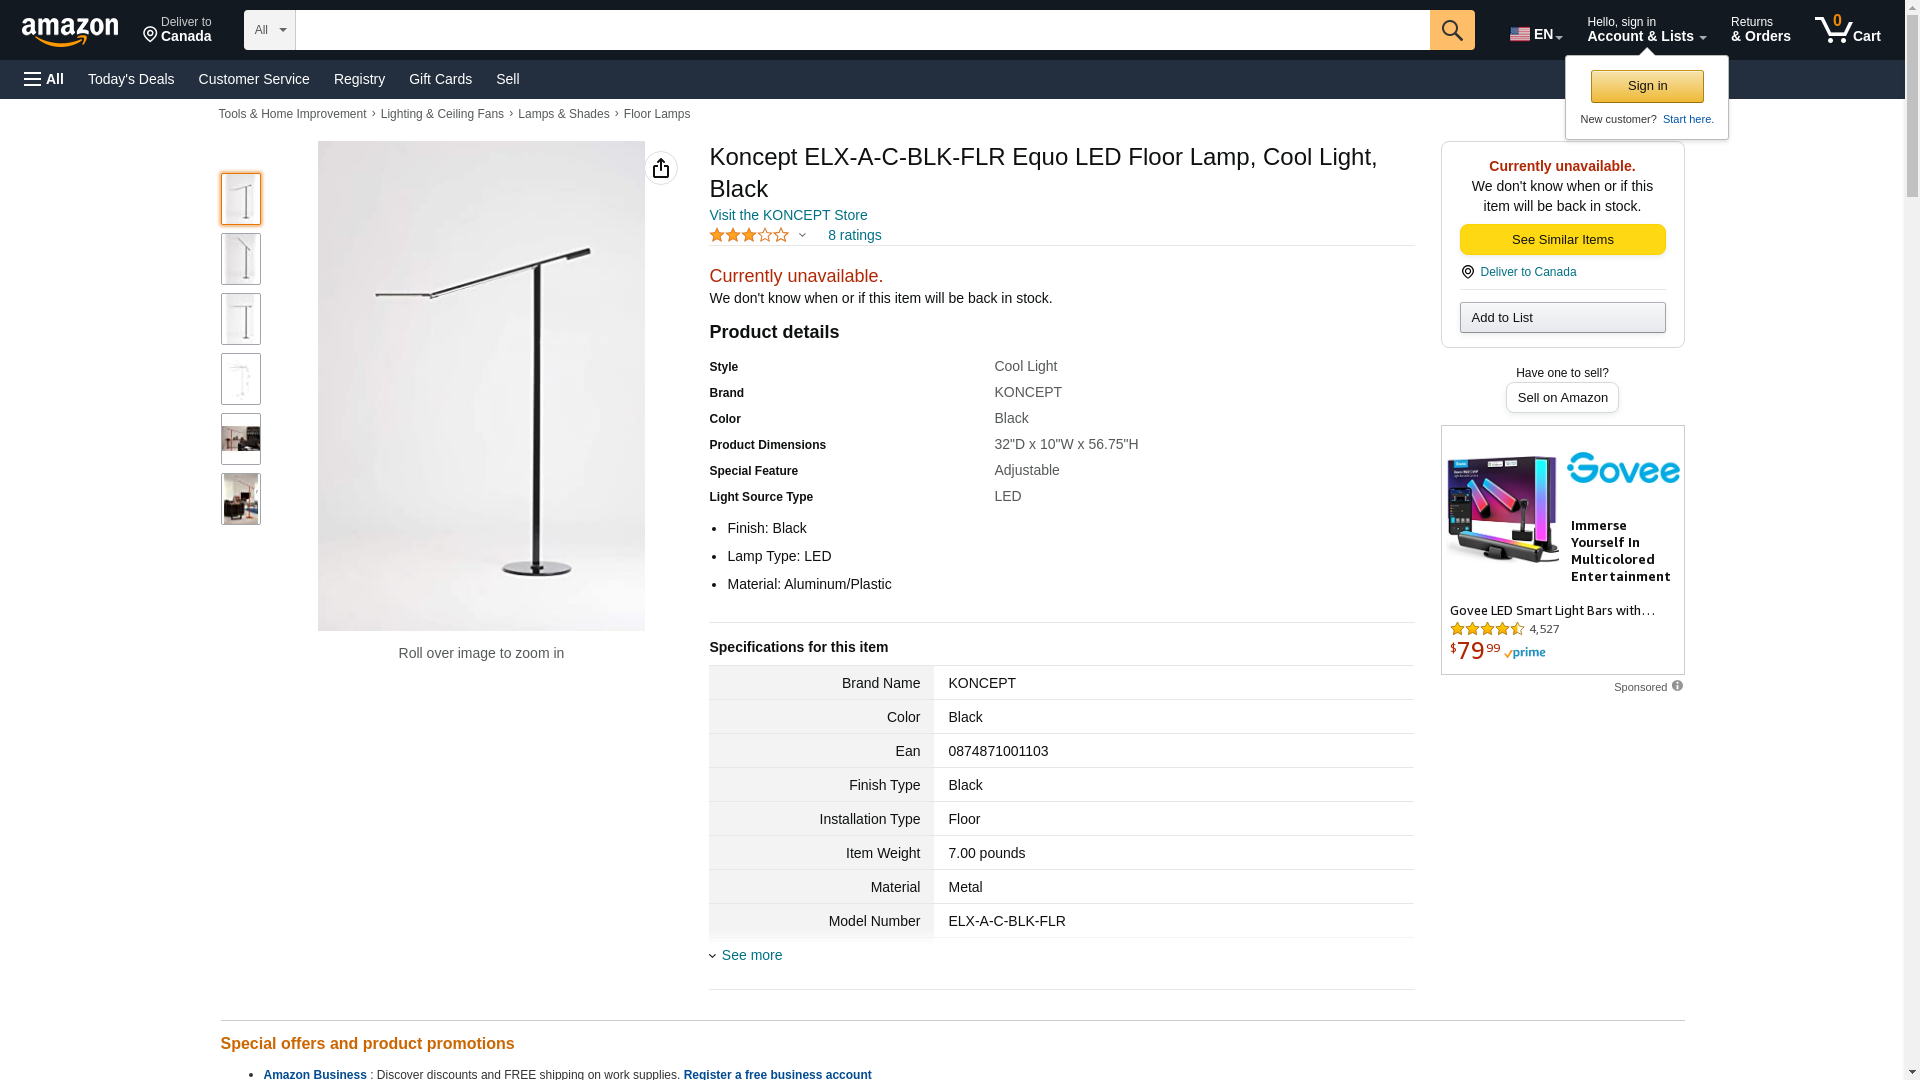Click into the Amazon search field

862,30
